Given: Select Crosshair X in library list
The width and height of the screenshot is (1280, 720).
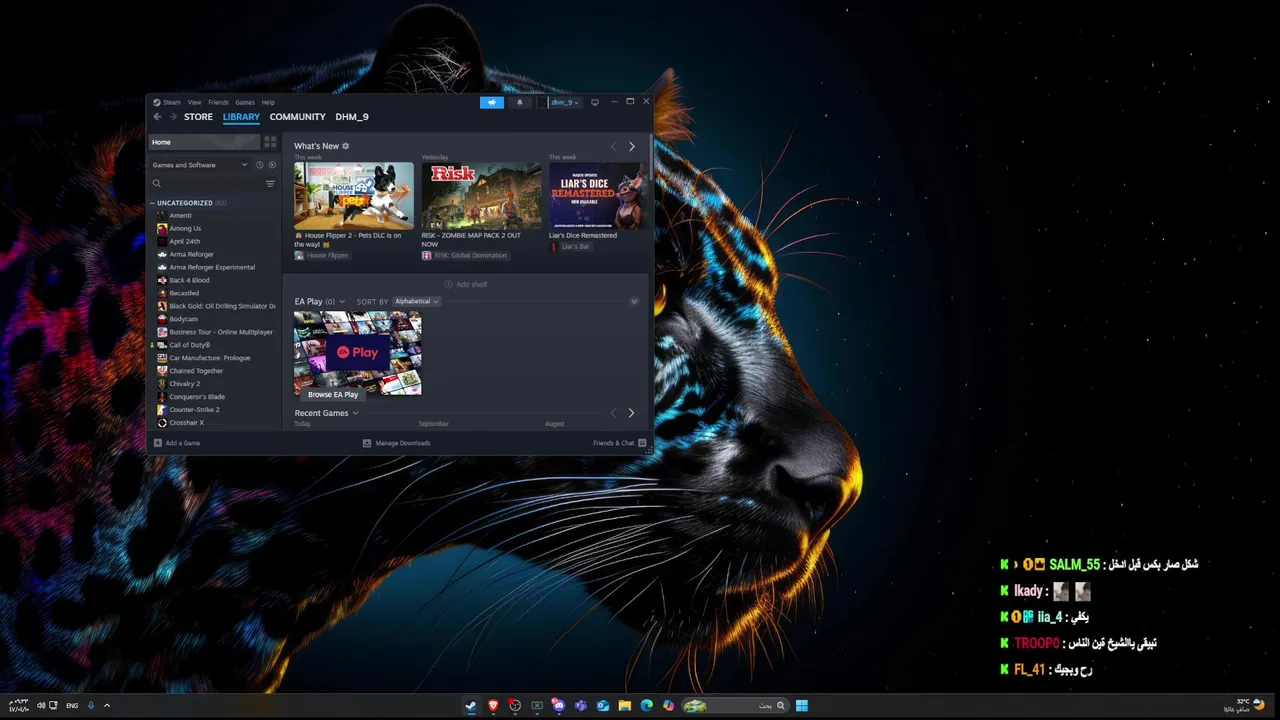Looking at the screenshot, I should [x=186, y=423].
